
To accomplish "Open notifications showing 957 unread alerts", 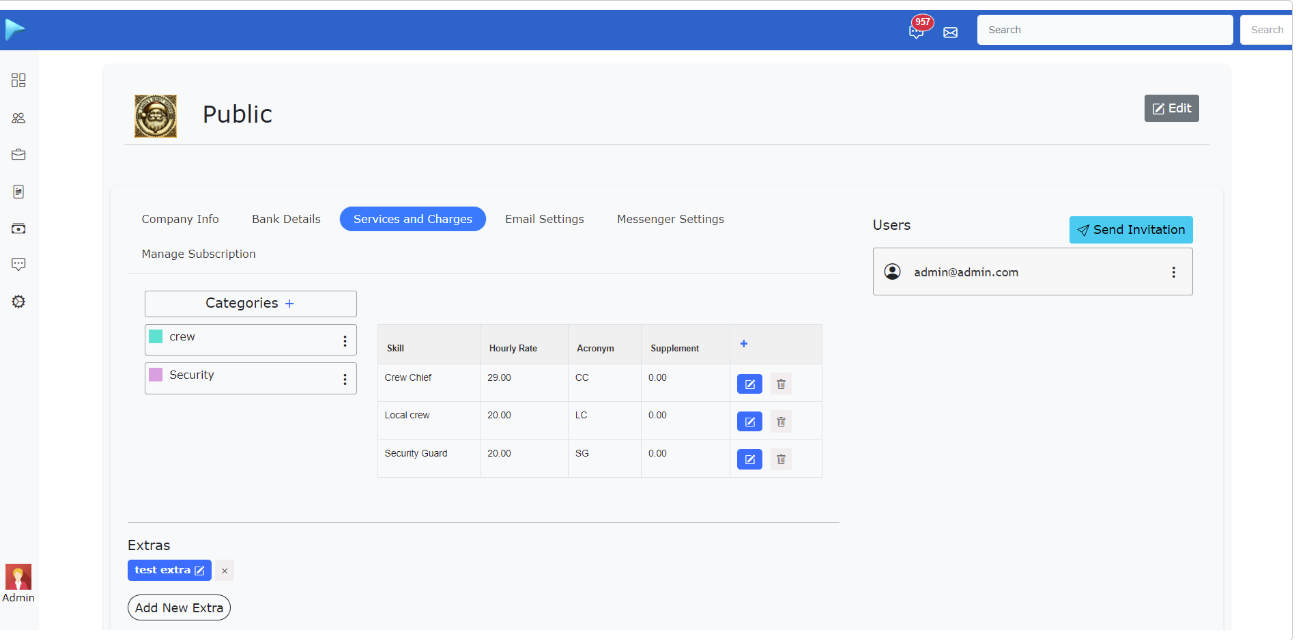I will [x=917, y=30].
